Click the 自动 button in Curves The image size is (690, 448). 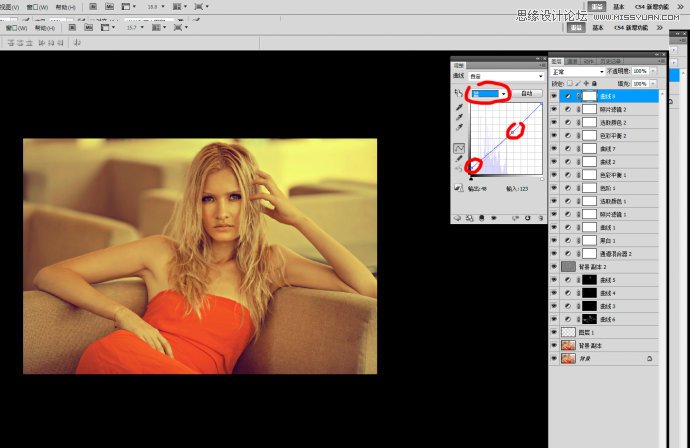[x=526, y=93]
